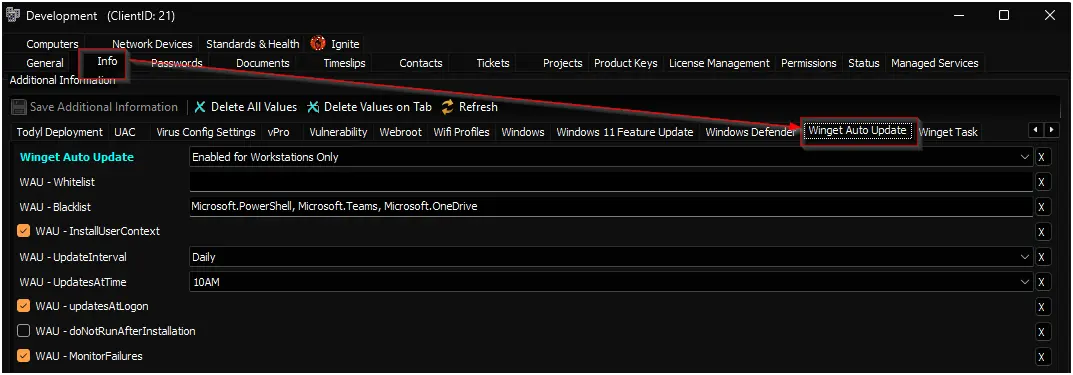1073x375 pixels.
Task: Clear Winget Auto Update value with X
Action: click(1041, 157)
